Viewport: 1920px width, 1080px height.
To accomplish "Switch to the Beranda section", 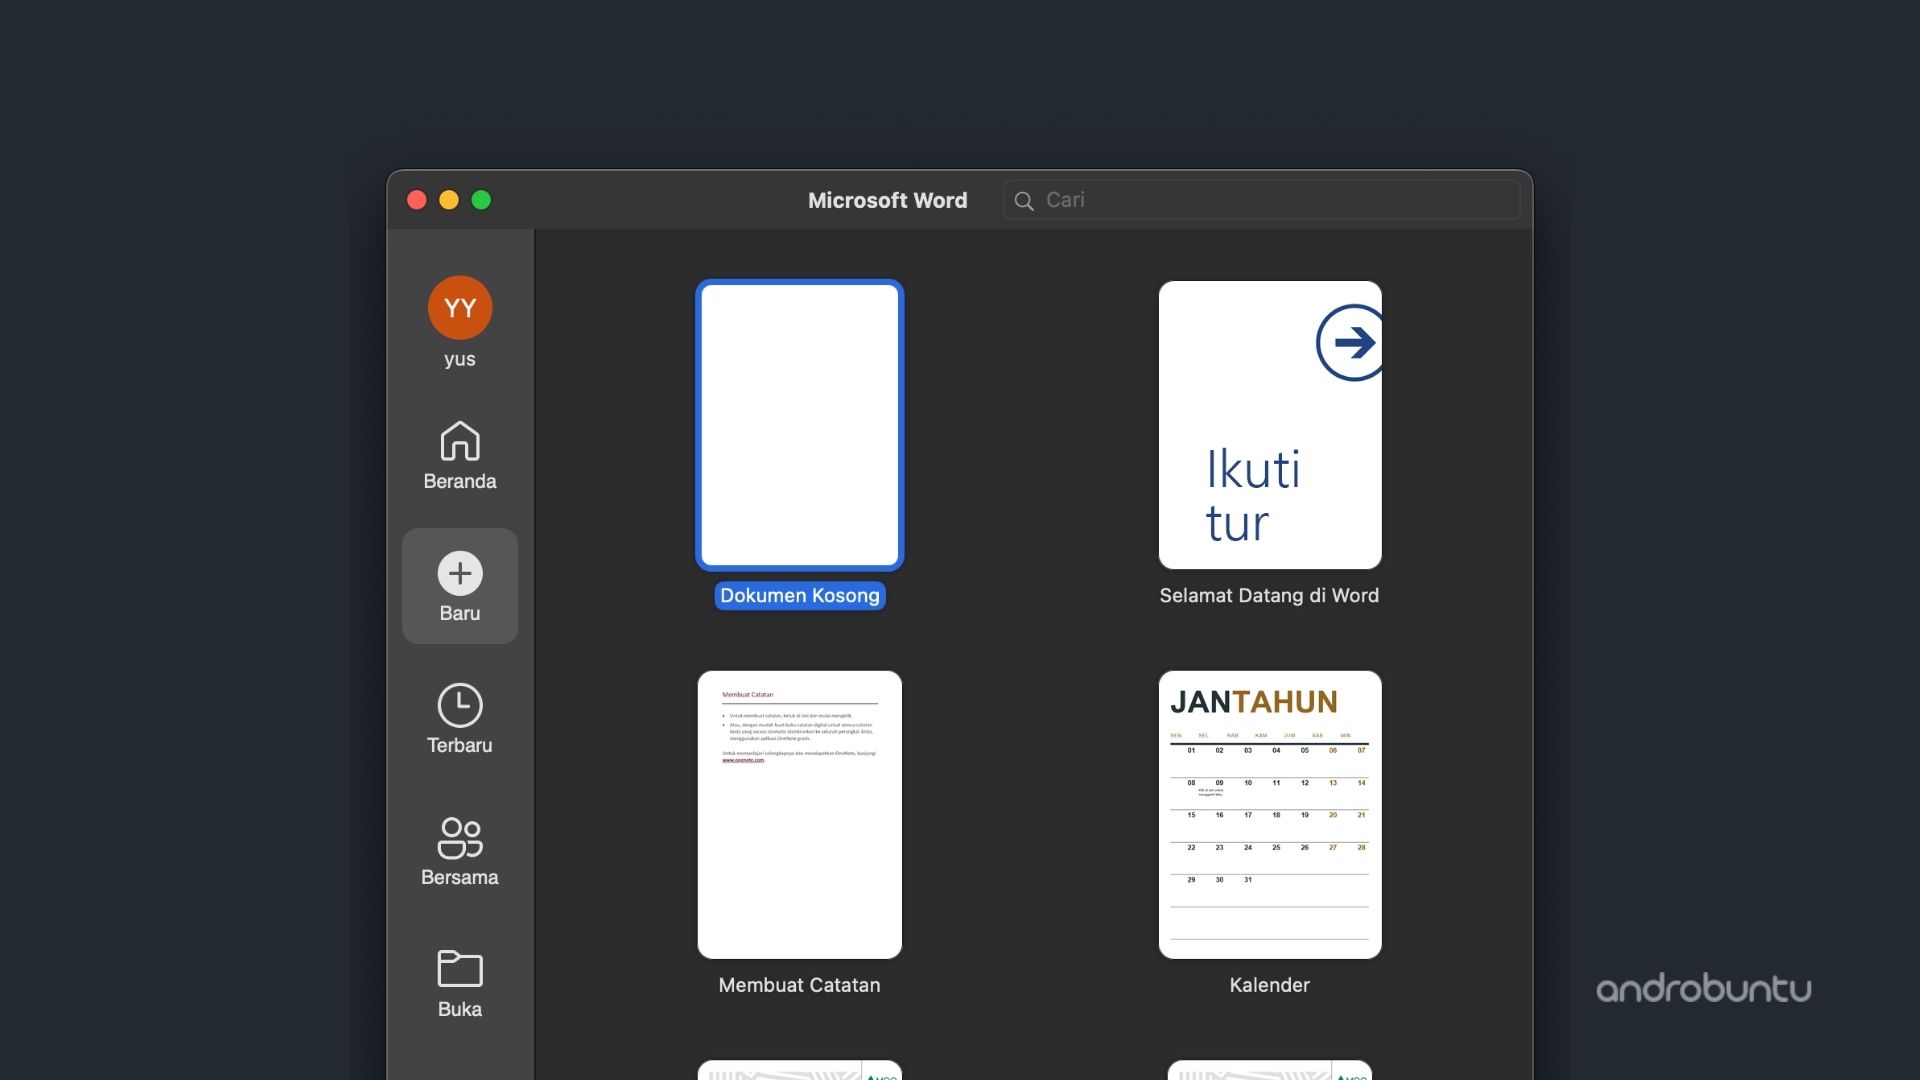I will [459, 458].
